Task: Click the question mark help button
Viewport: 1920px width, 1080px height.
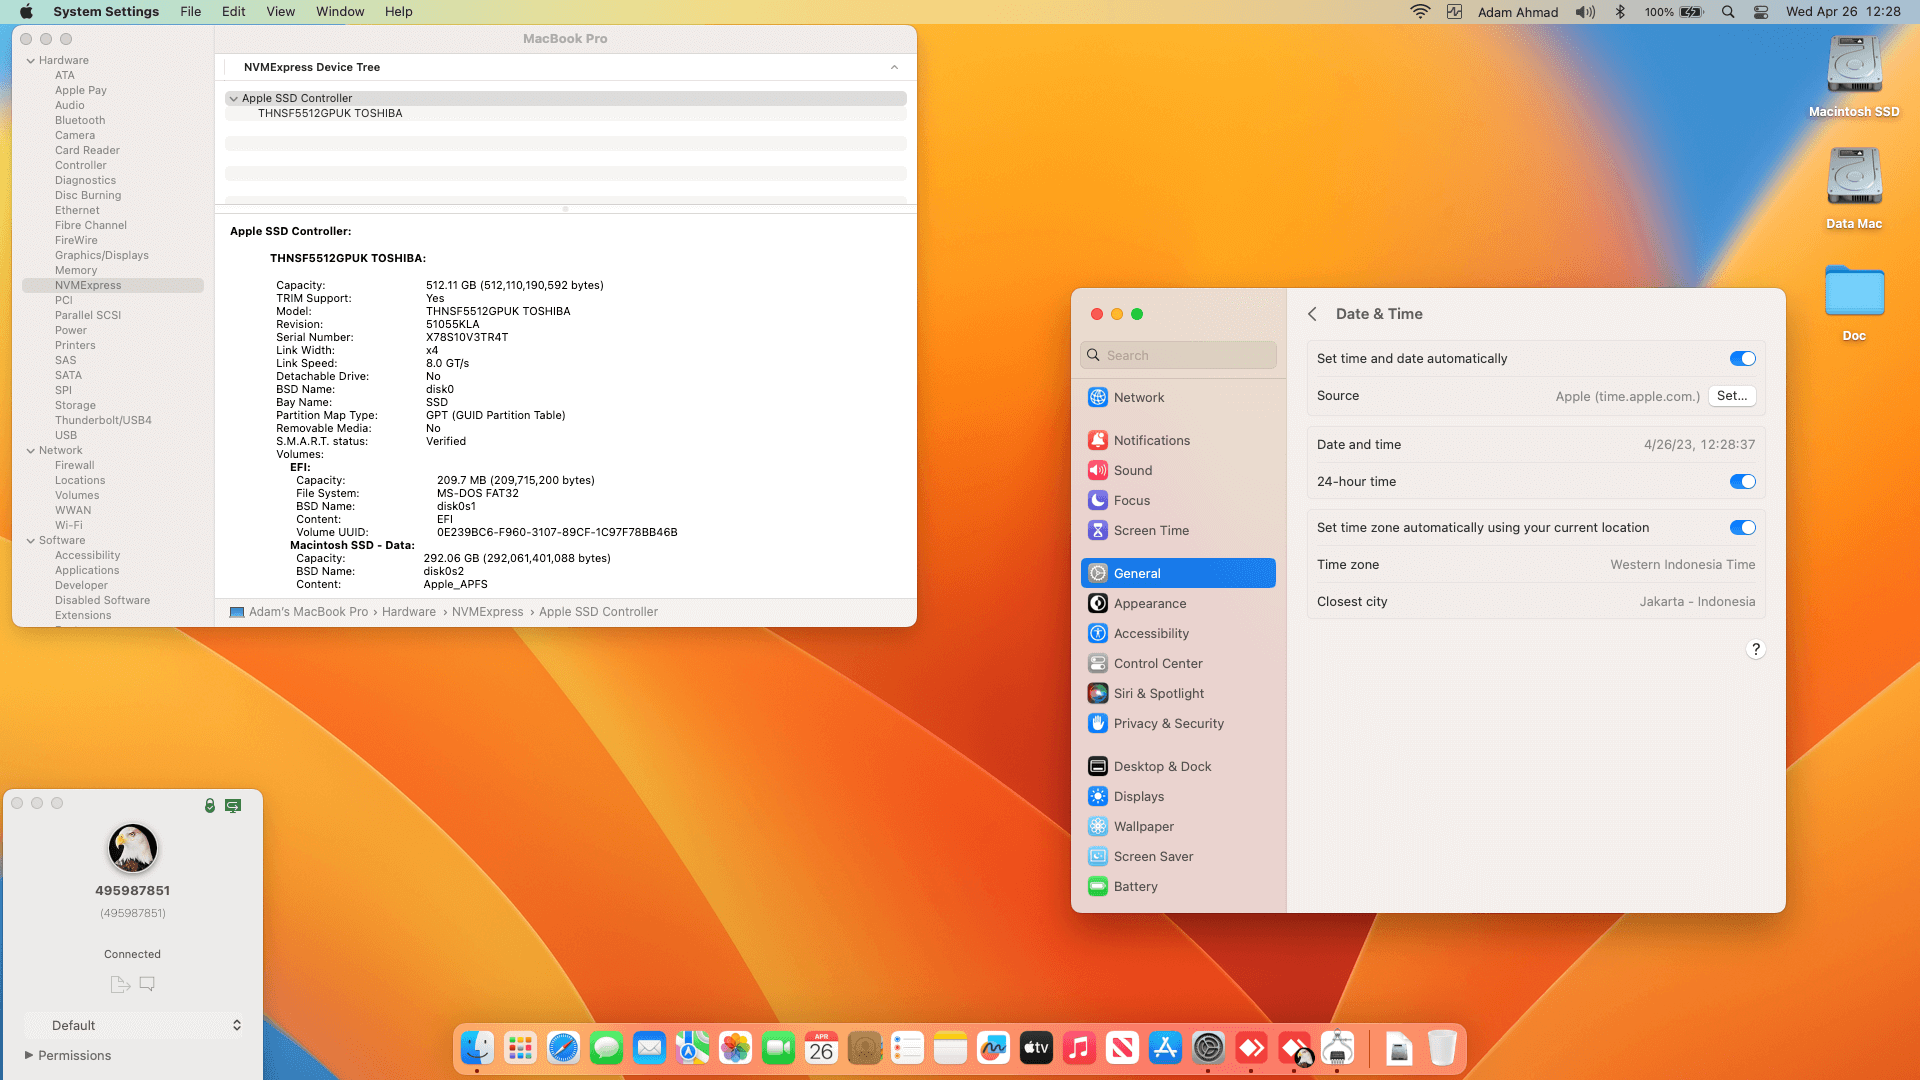Action: [1755, 650]
